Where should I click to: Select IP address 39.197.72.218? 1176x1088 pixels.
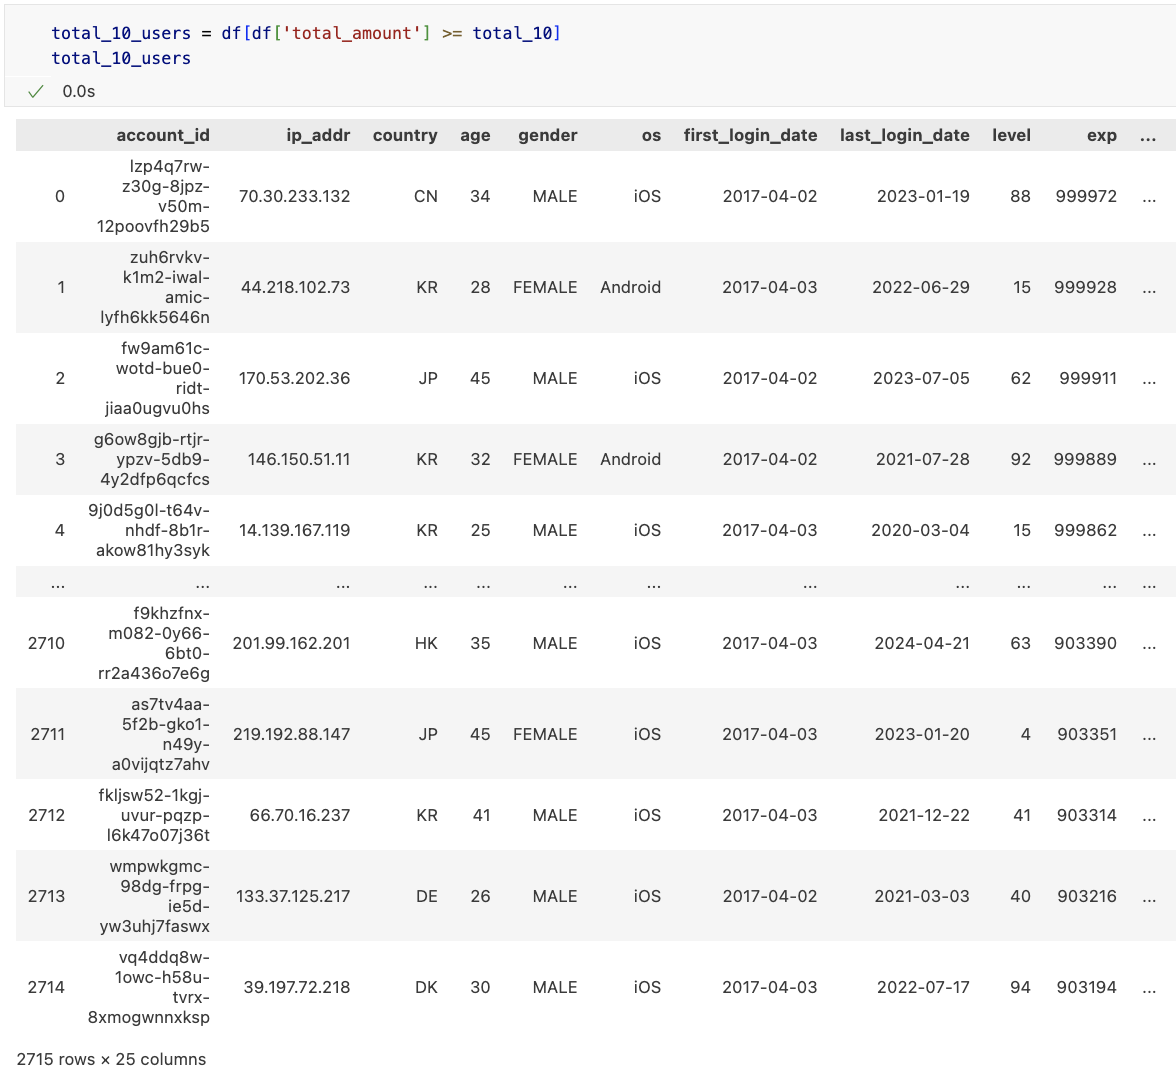click(x=296, y=987)
